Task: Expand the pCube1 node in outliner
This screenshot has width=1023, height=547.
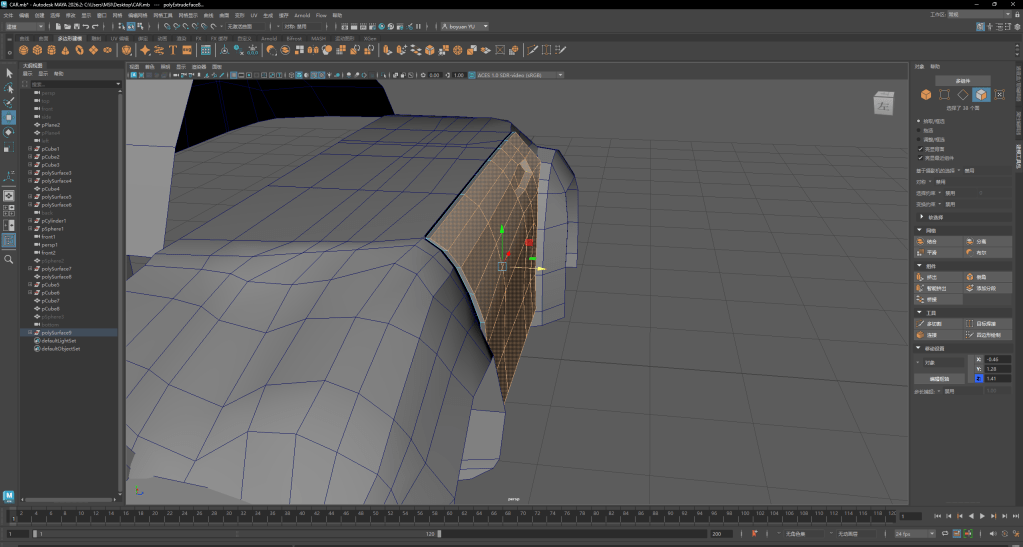Action: point(30,149)
